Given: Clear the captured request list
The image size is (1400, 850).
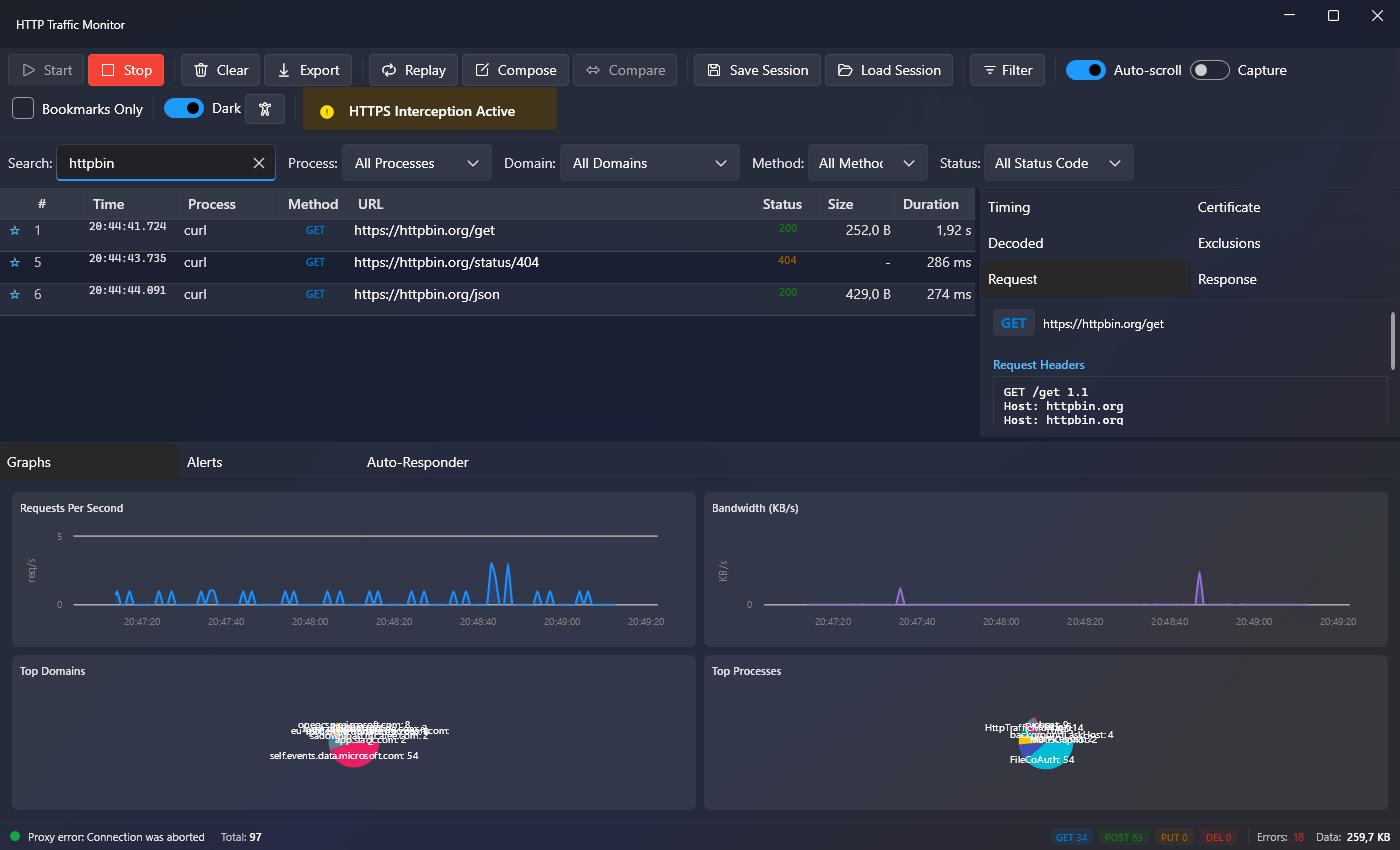Looking at the screenshot, I should (220, 70).
